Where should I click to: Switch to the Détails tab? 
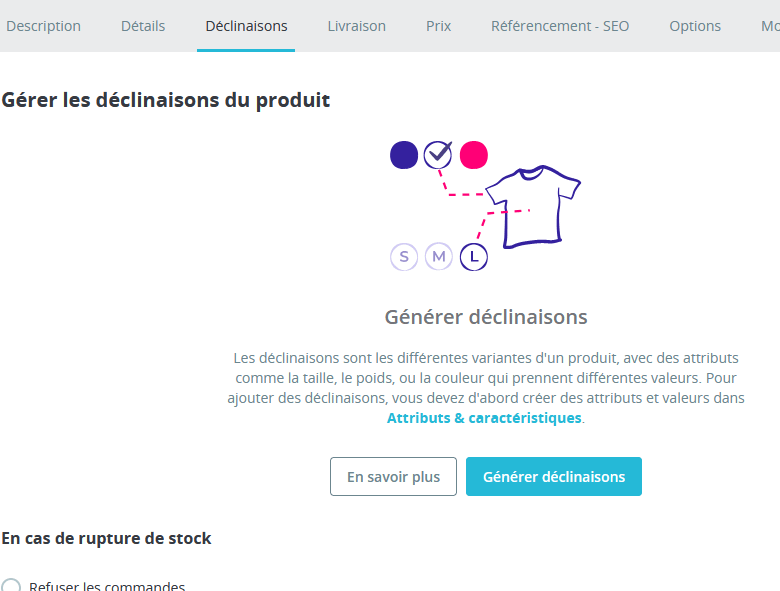143,26
